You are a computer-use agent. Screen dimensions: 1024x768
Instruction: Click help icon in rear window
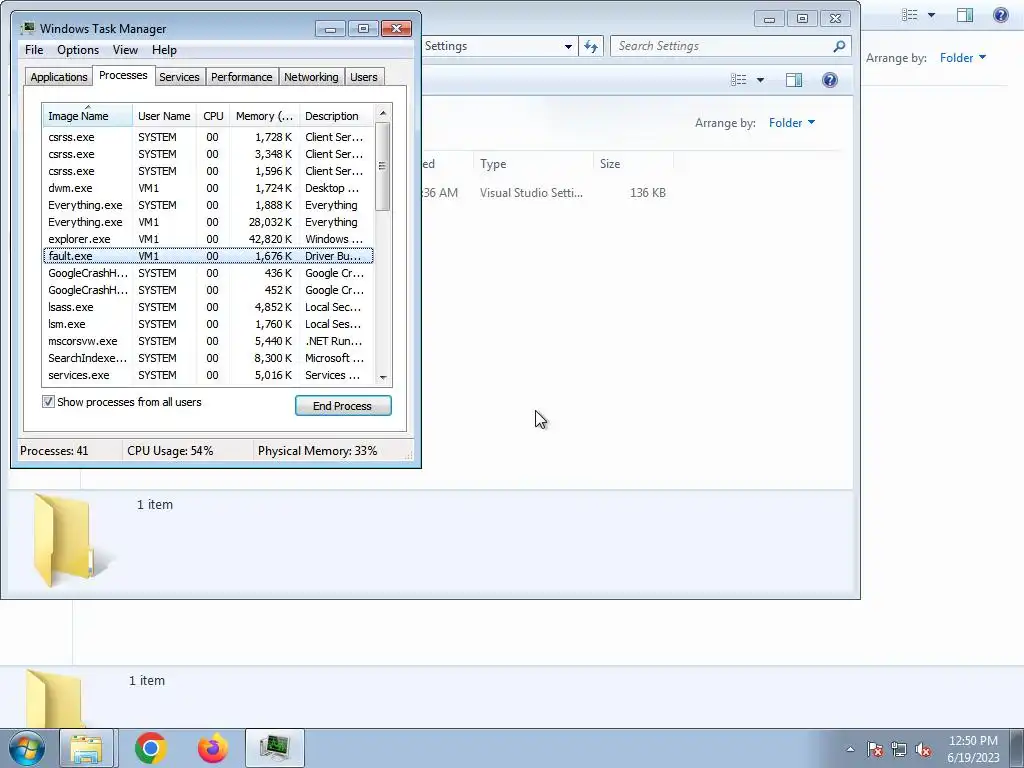pyautogui.click(x=1000, y=14)
